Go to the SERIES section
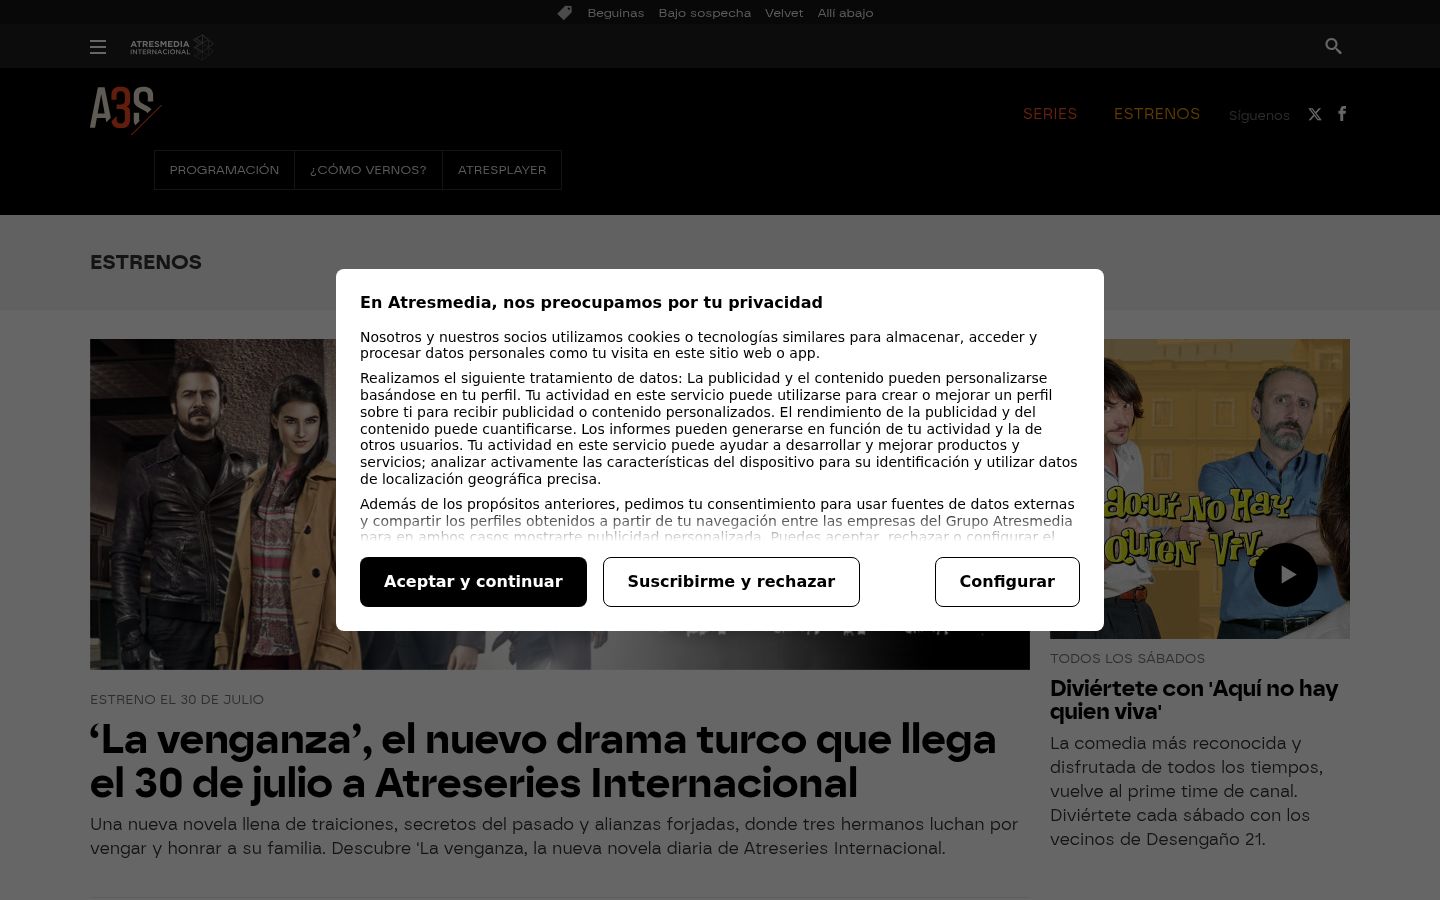 click(x=1050, y=114)
